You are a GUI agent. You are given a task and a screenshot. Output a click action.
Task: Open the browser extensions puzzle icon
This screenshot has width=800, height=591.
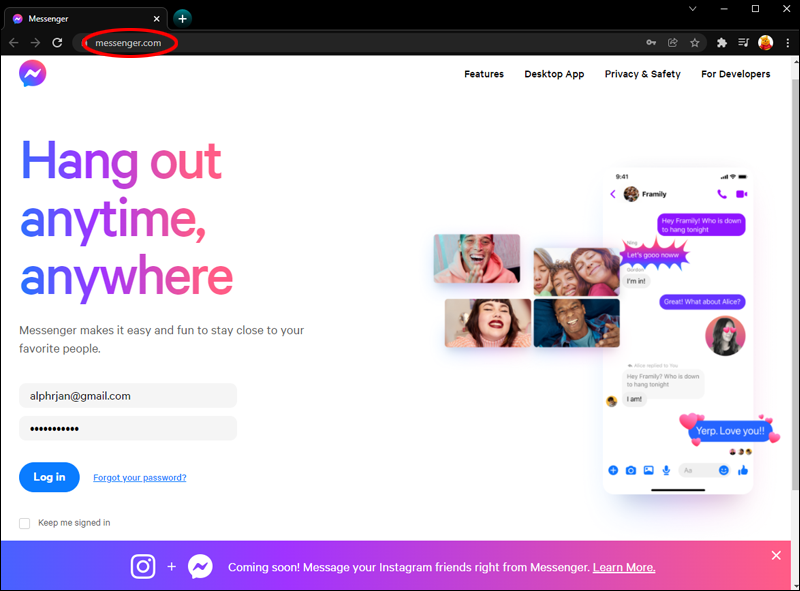721,43
